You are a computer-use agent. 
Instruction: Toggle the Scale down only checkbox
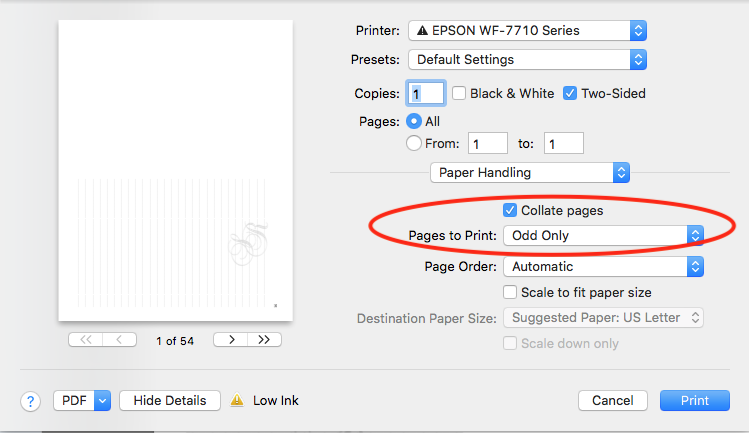pyautogui.click(x=510, y=343)
